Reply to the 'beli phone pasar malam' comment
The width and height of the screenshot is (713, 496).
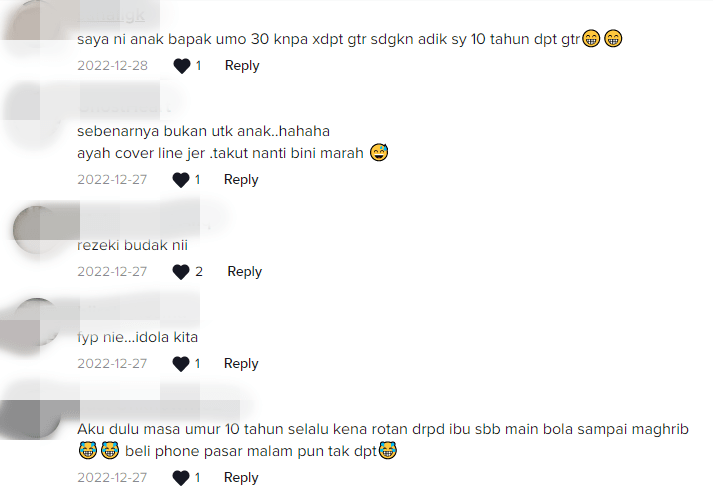click(241, 478)
